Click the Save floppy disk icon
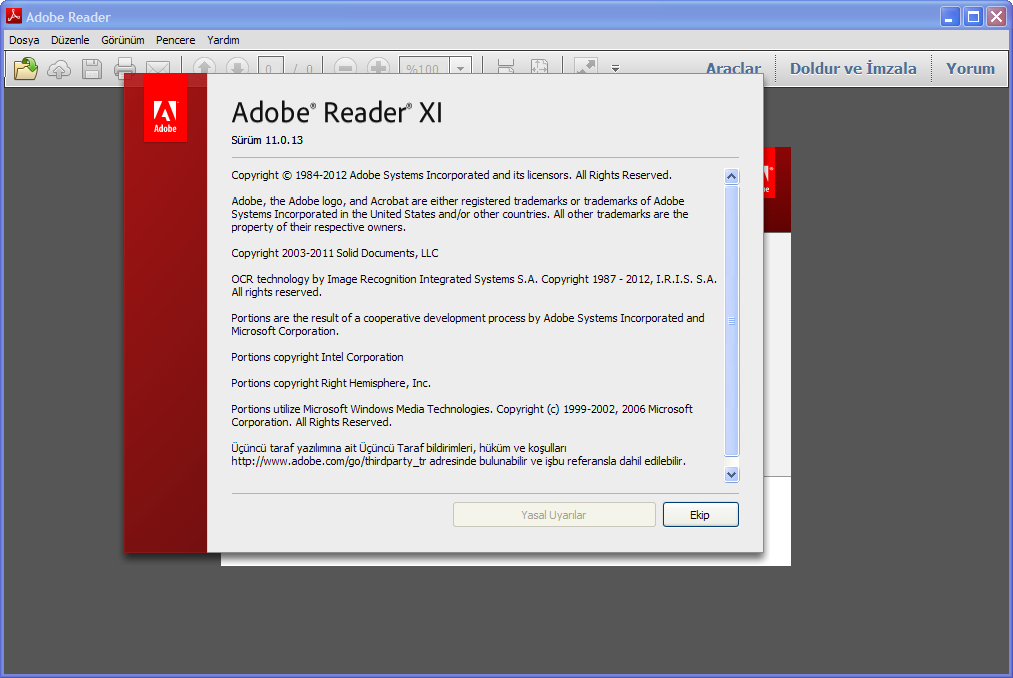Screen dimensions: 1013x678 92,69
